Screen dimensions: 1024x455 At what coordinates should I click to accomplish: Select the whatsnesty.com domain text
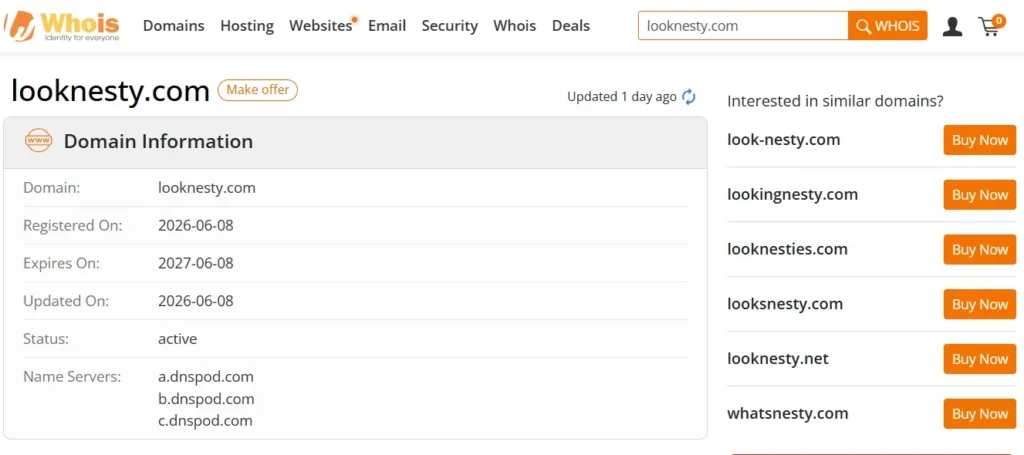pyautogui.click(x=788, y=414)
